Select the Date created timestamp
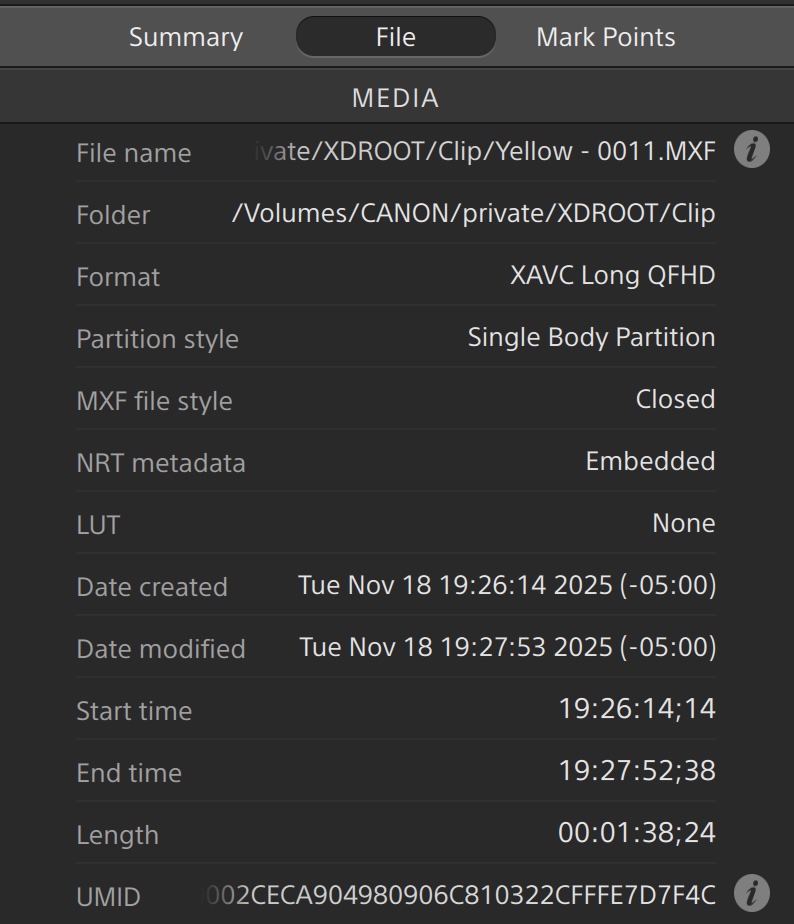Image resolution: width=794 pixels, height=924 pixels. tap(507, 585)
